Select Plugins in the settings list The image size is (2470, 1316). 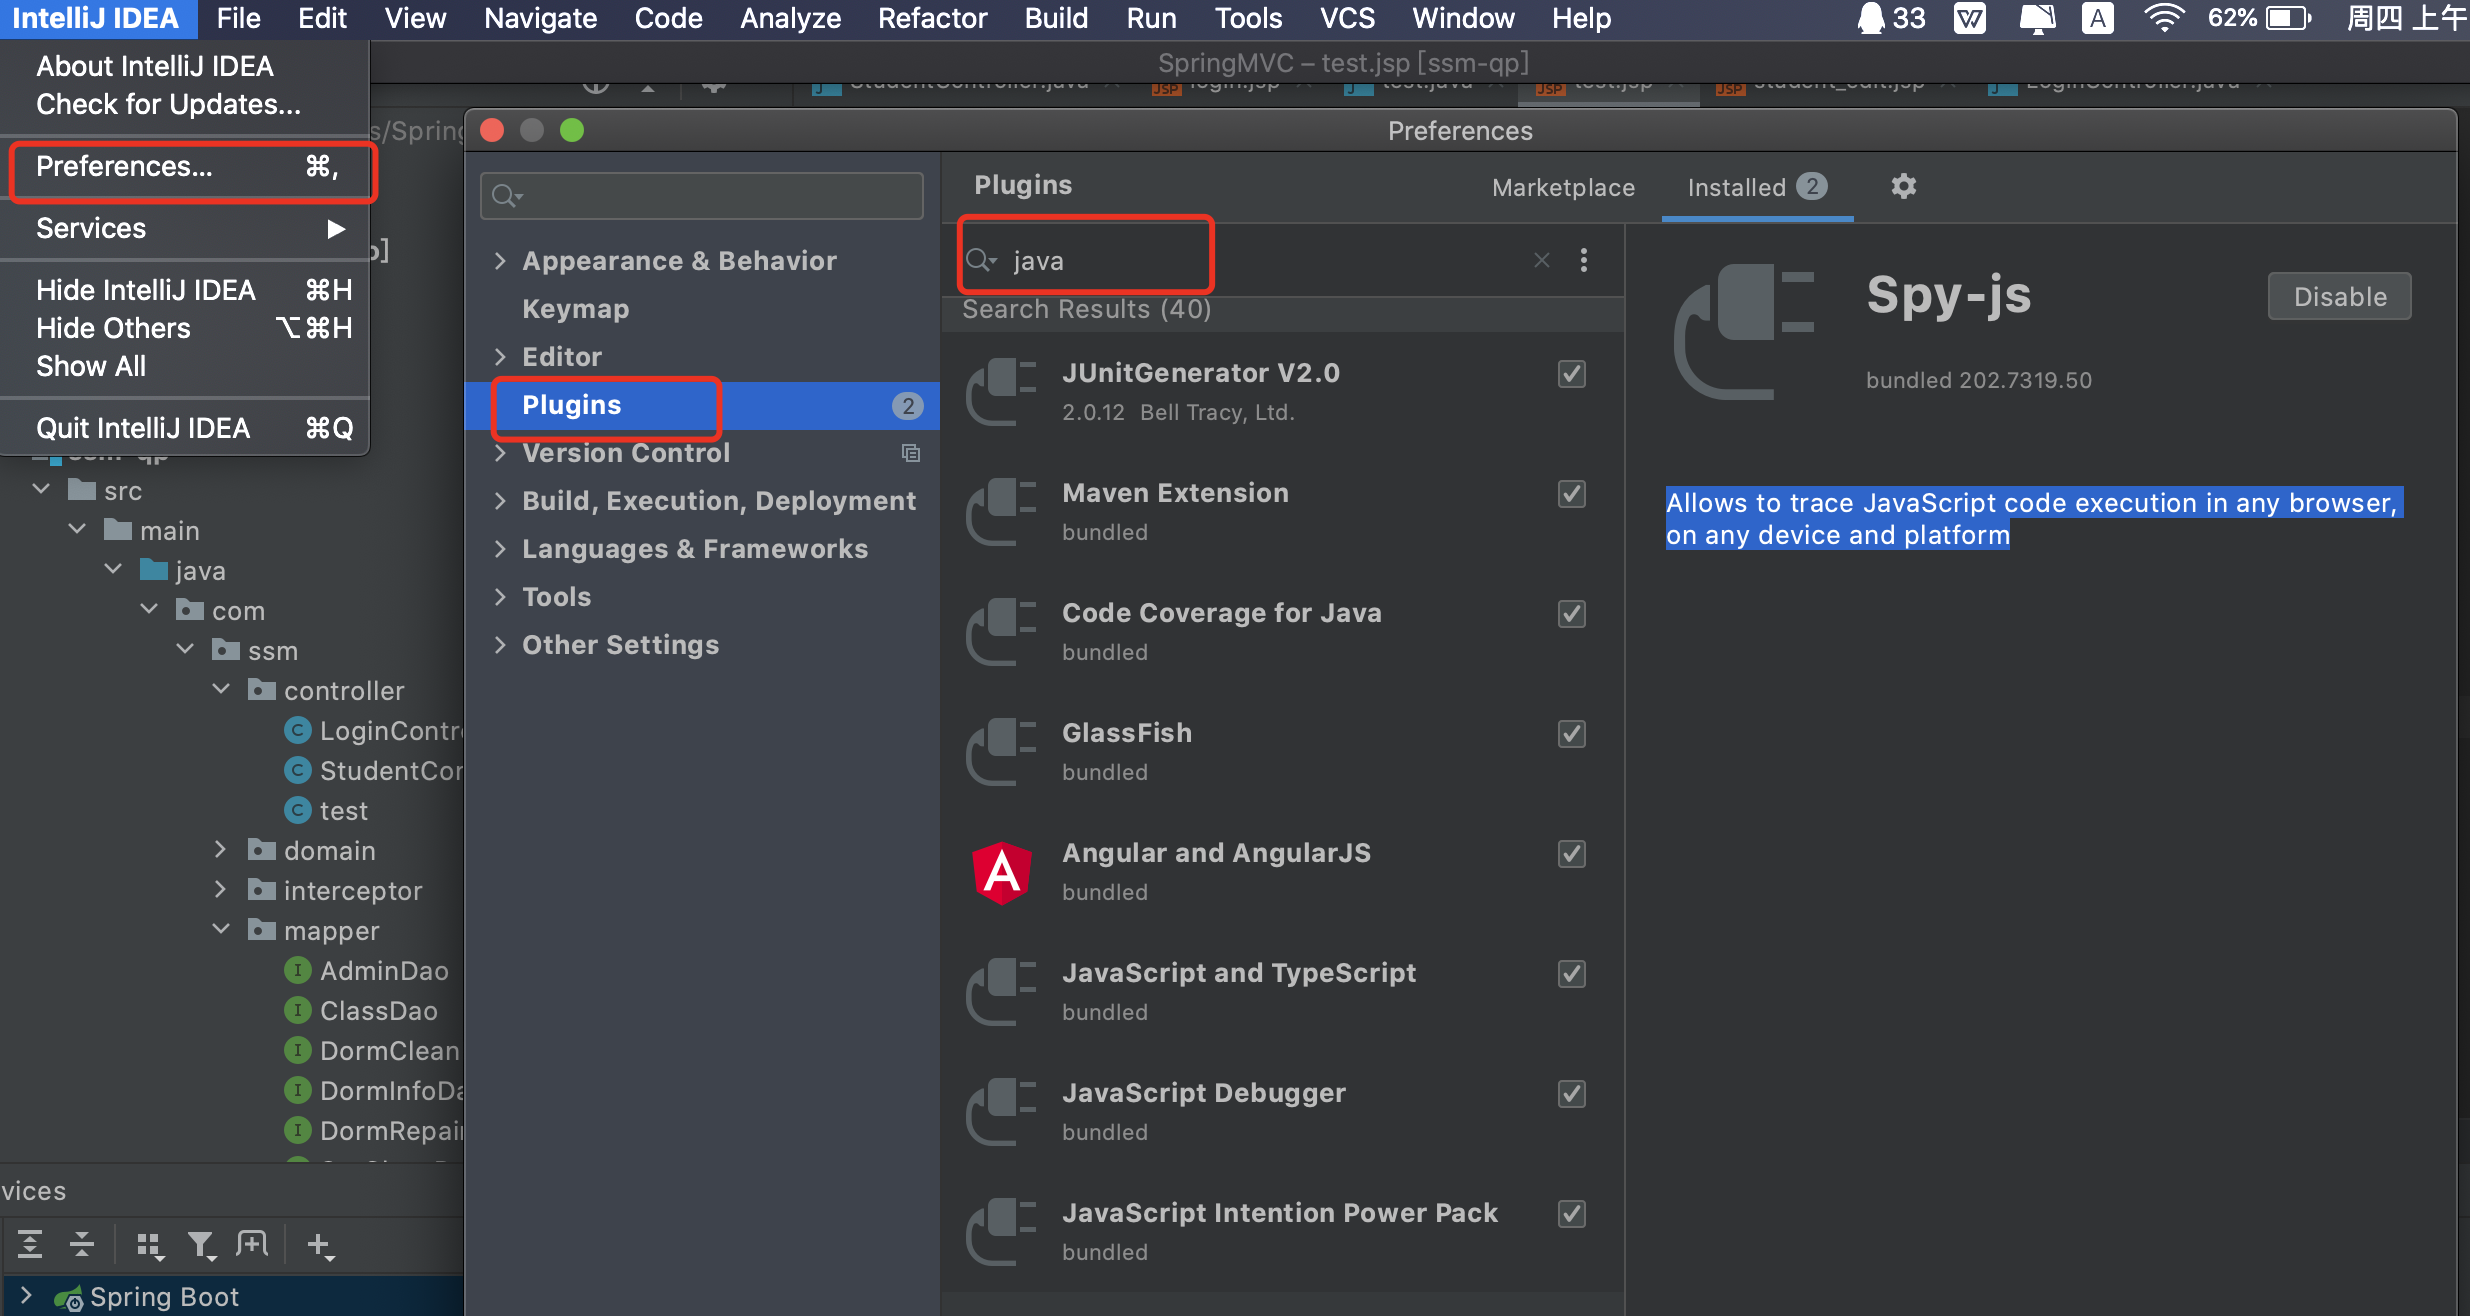click(x=702, y=405)
